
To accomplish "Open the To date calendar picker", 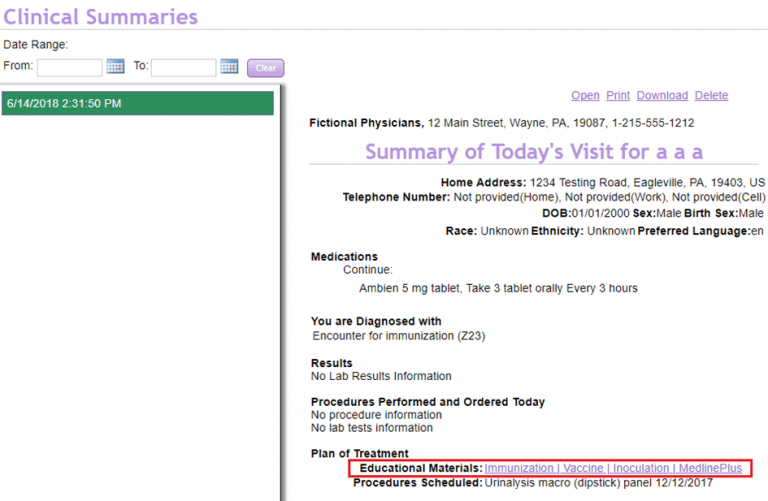I will (x=229, y=67).
